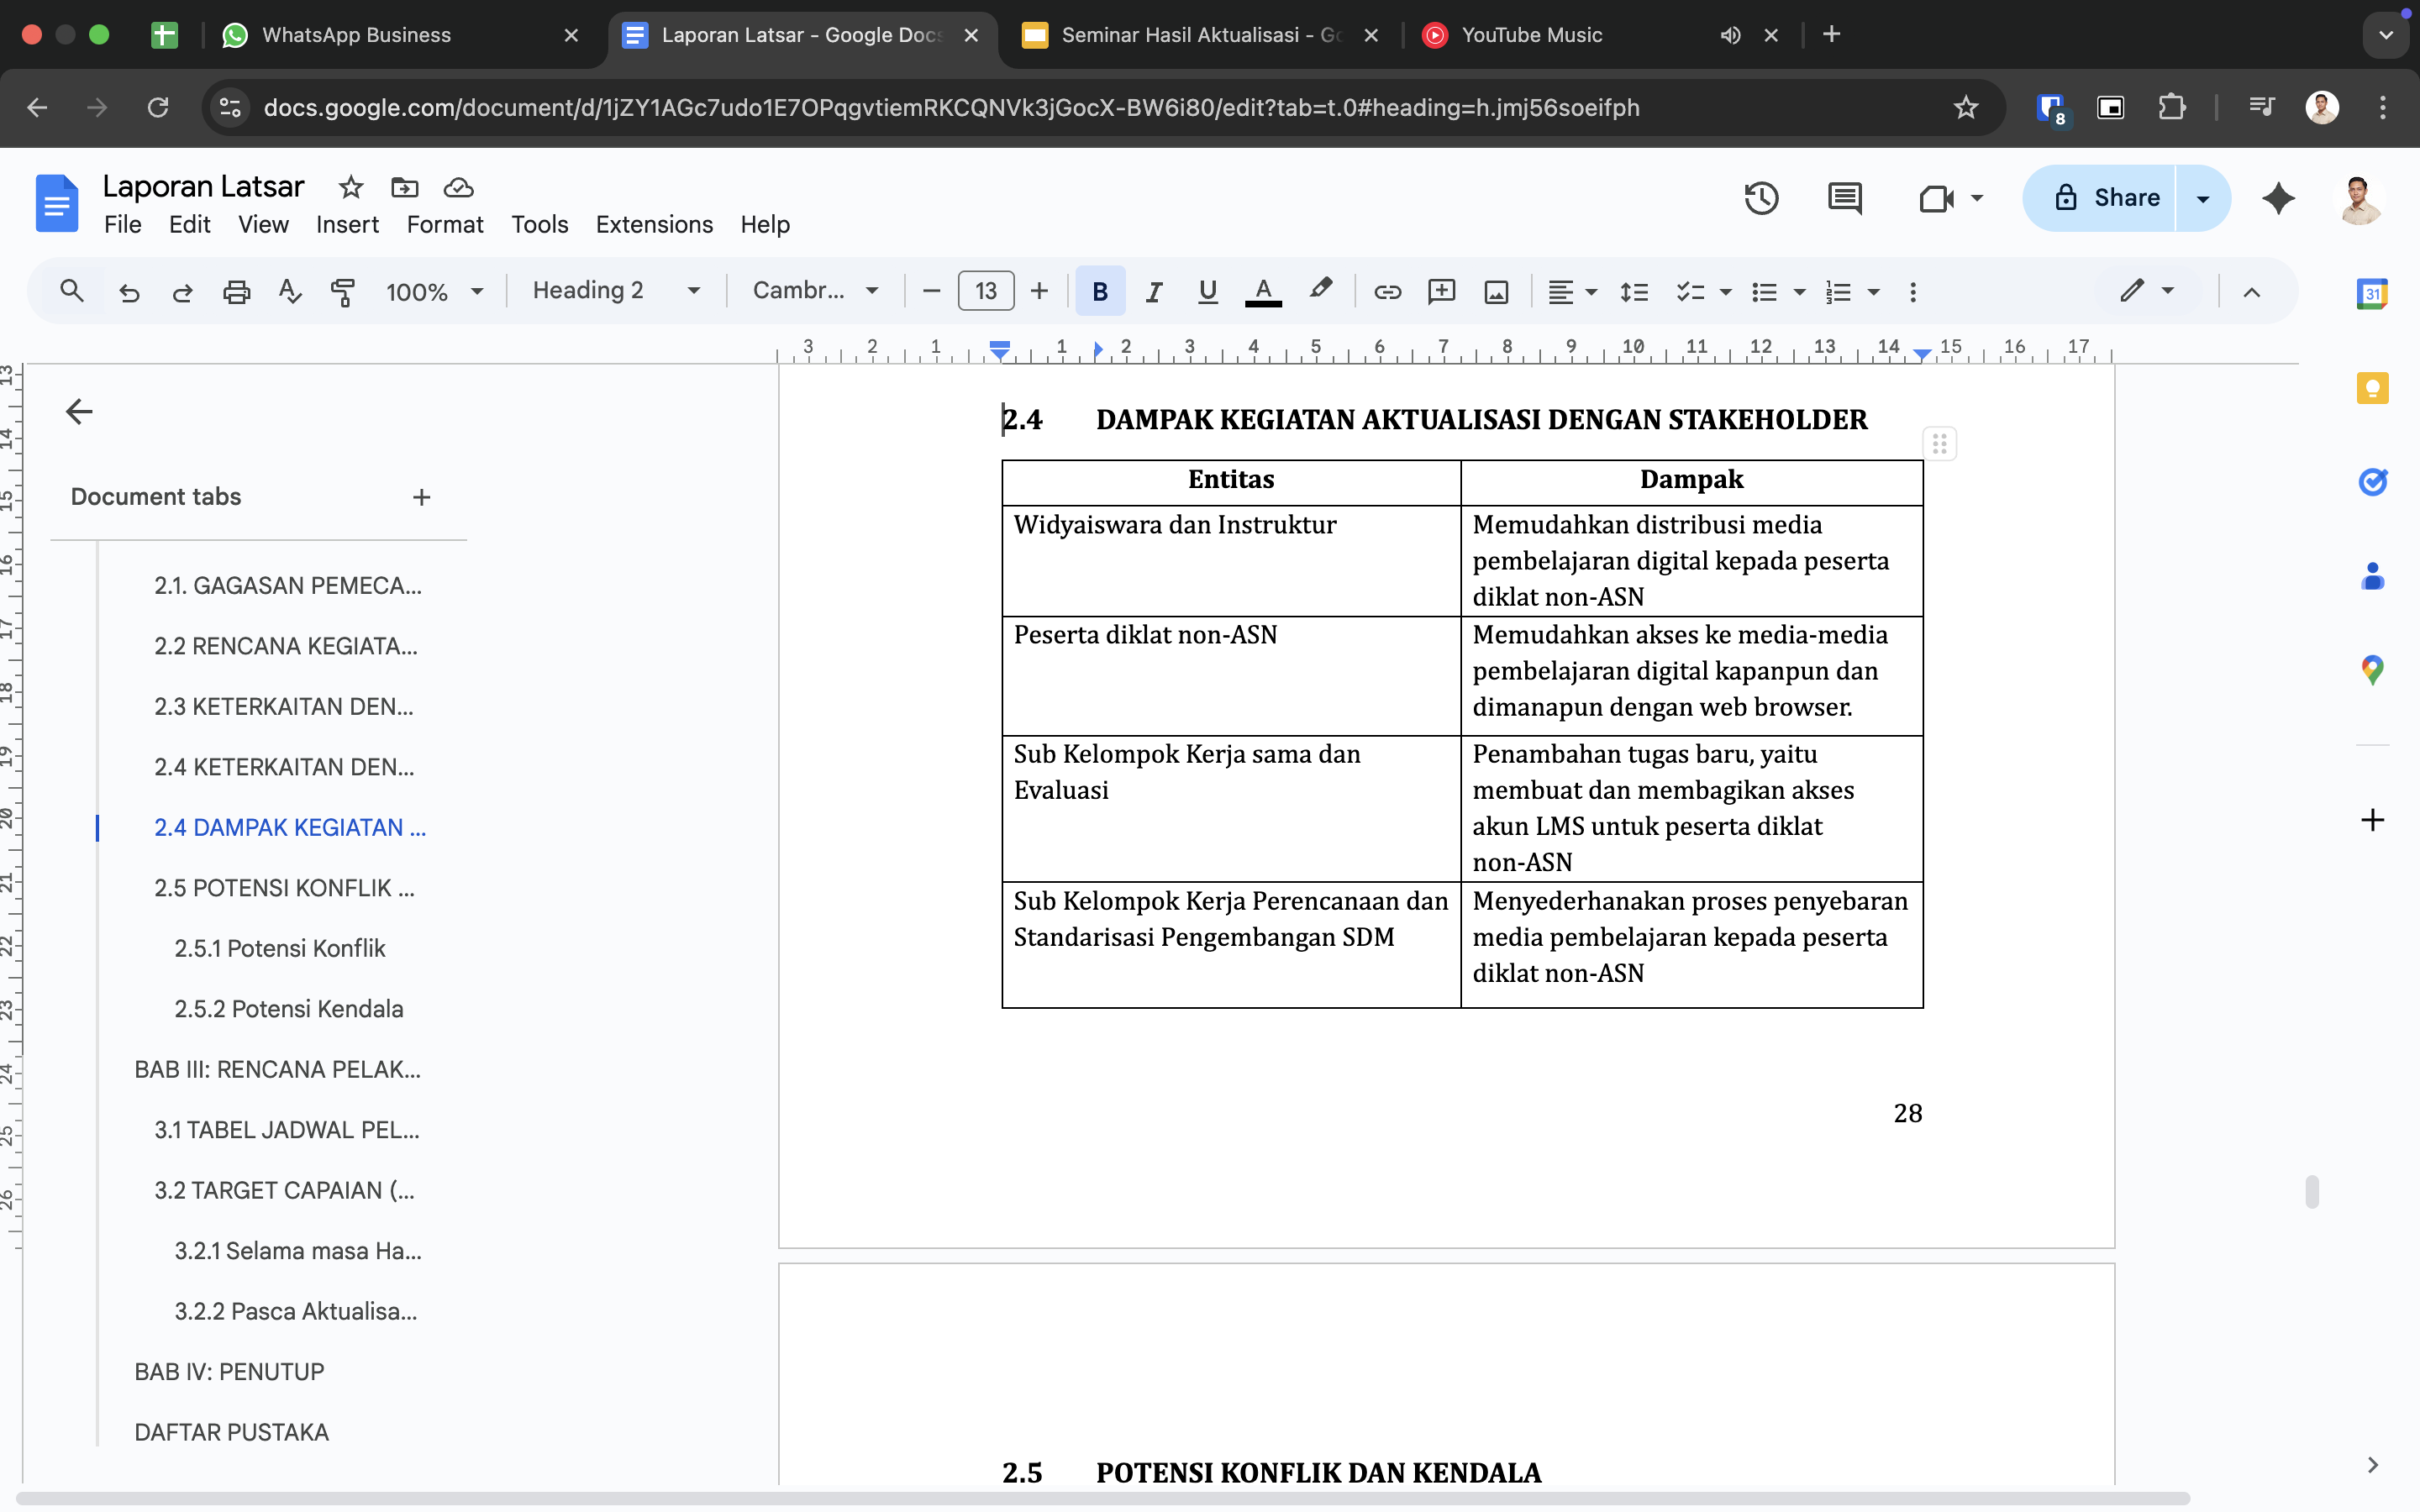
Task: Click the add comment toolbar icon
Action: coord(1441,292)
